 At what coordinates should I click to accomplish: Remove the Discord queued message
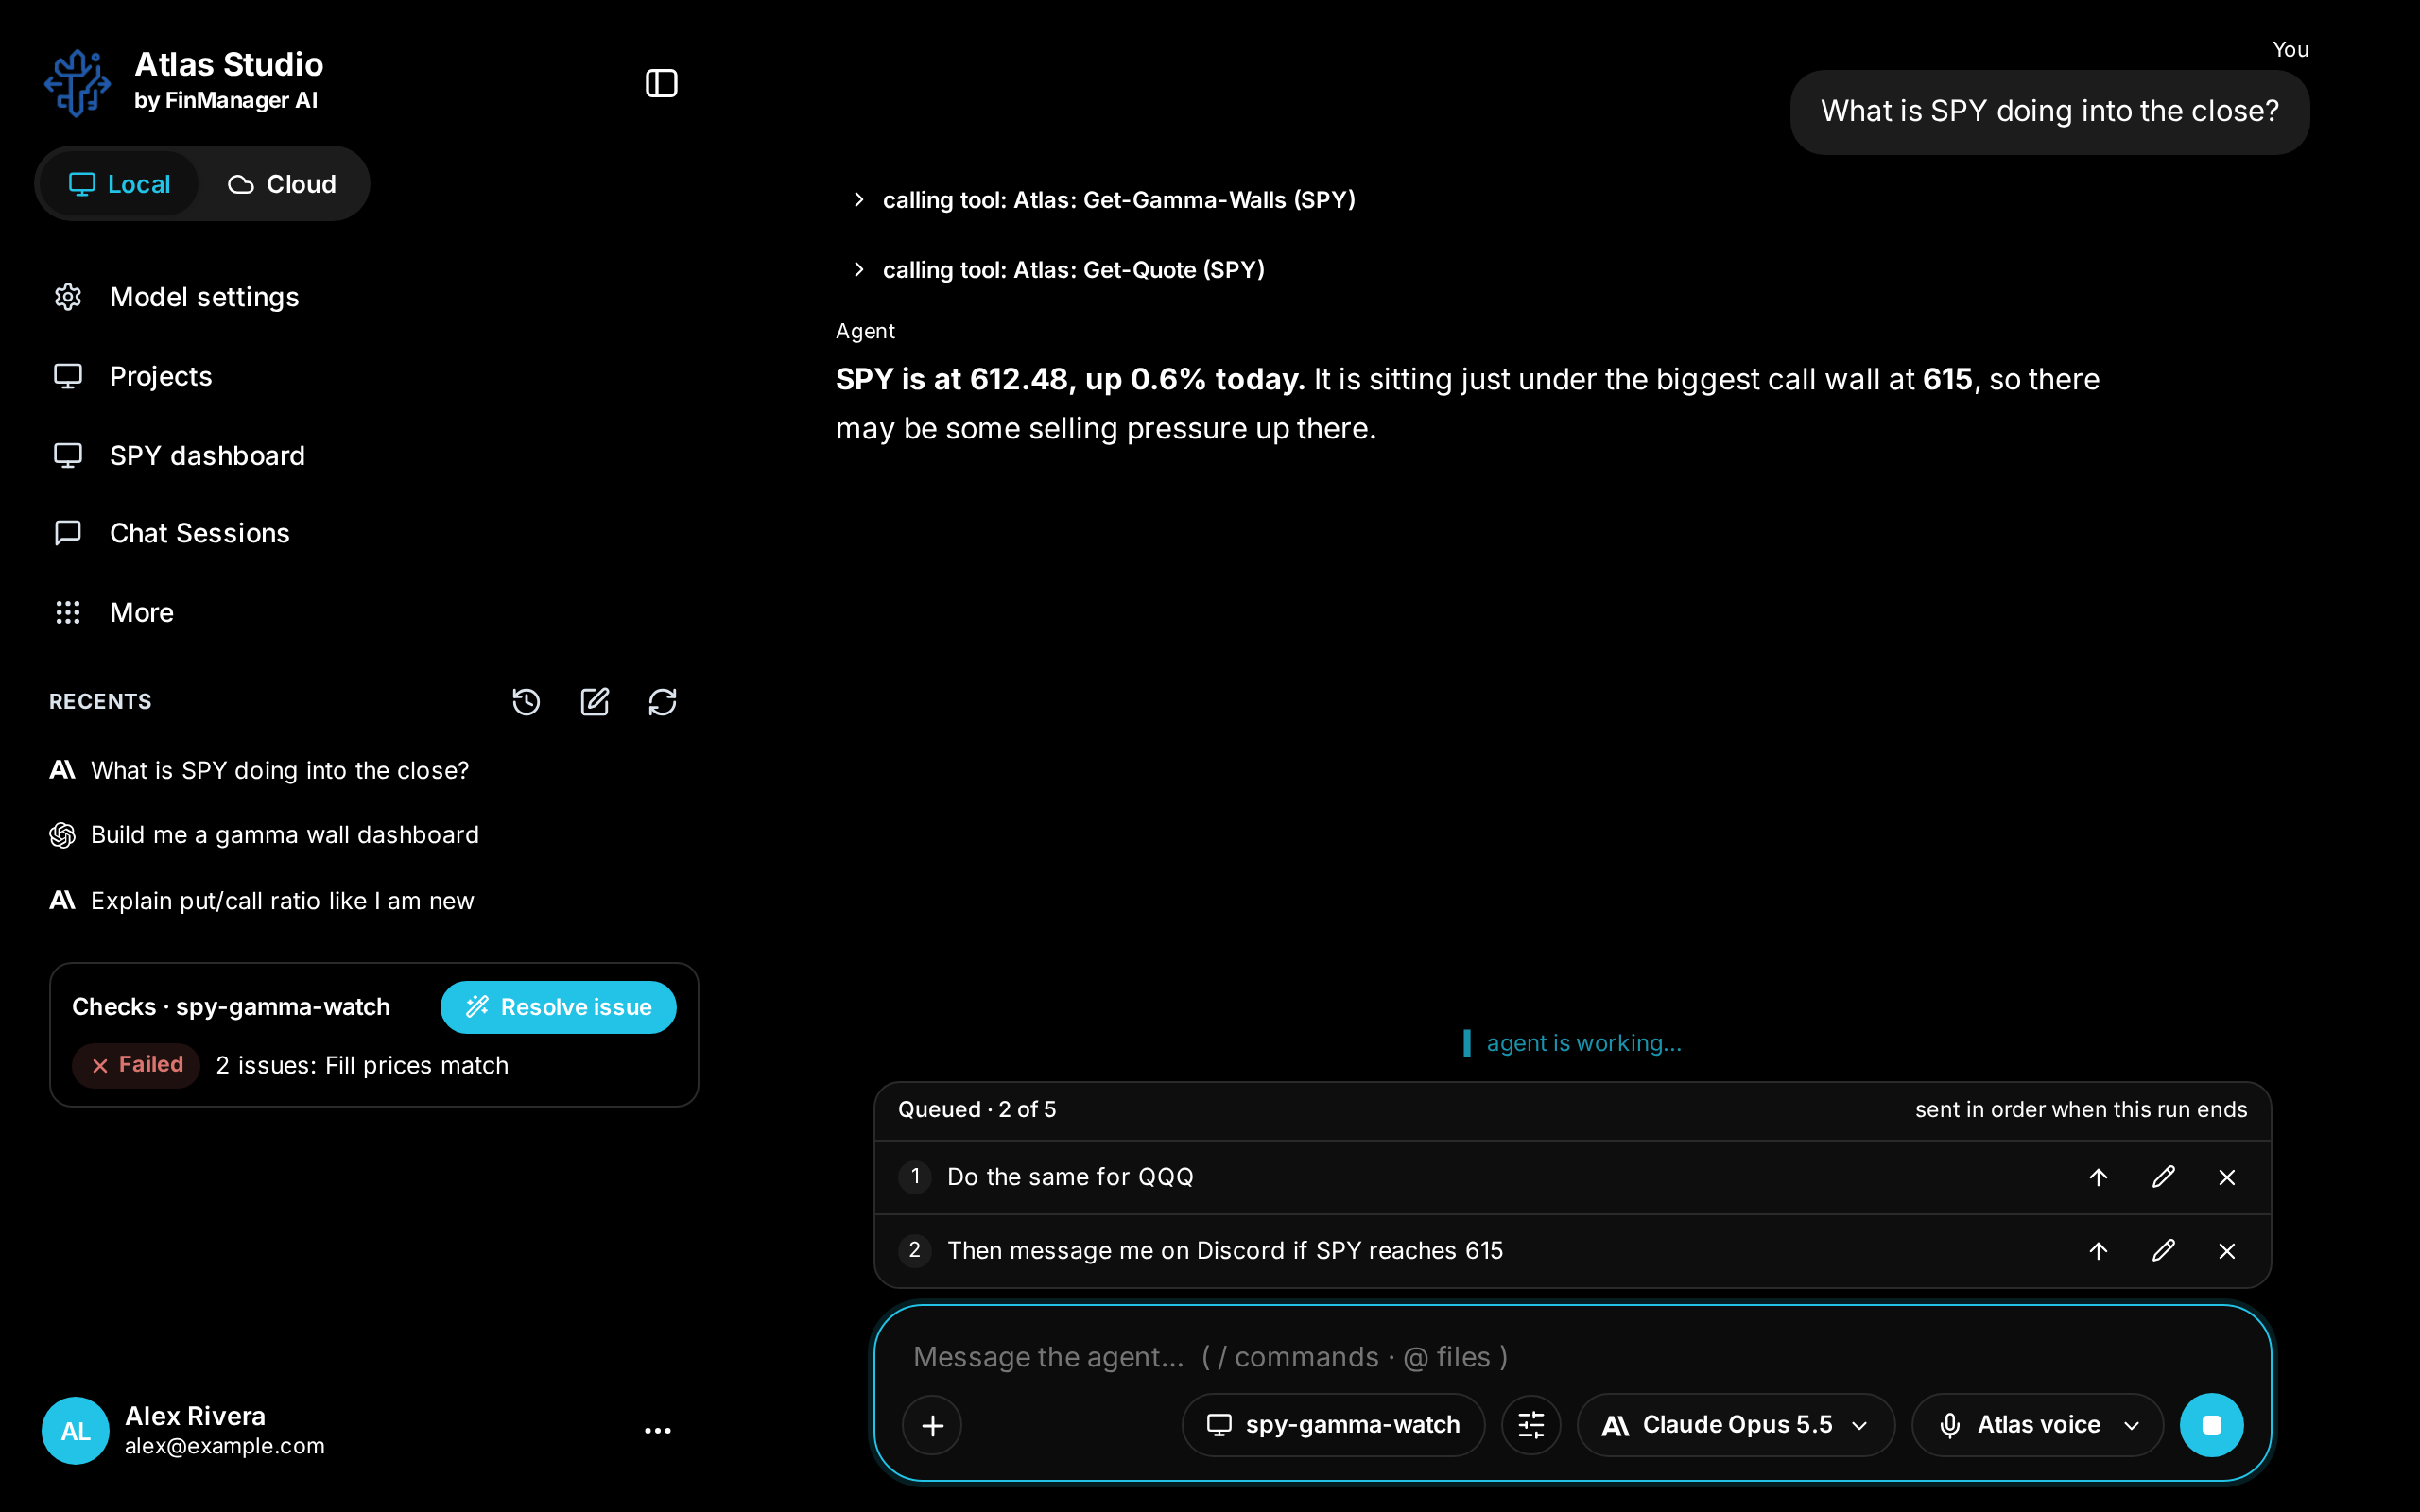[x=2227, y=1251]
